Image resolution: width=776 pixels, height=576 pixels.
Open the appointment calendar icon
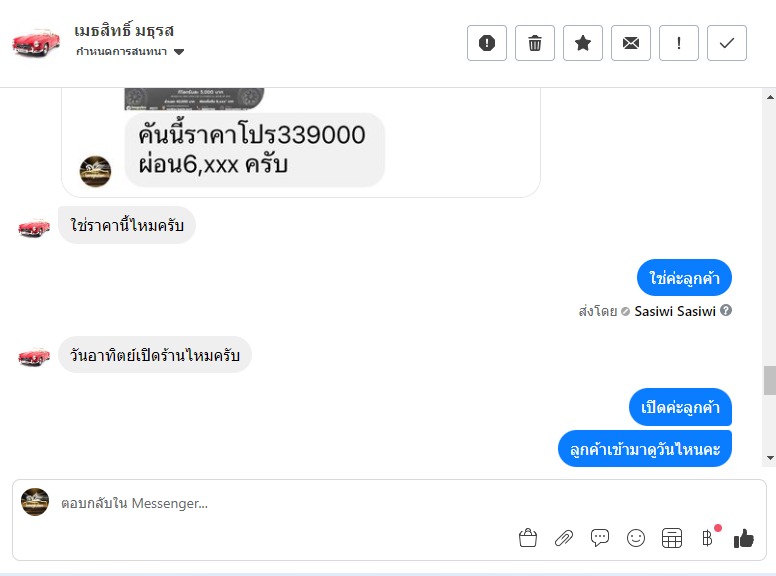(x=672, y=538)
